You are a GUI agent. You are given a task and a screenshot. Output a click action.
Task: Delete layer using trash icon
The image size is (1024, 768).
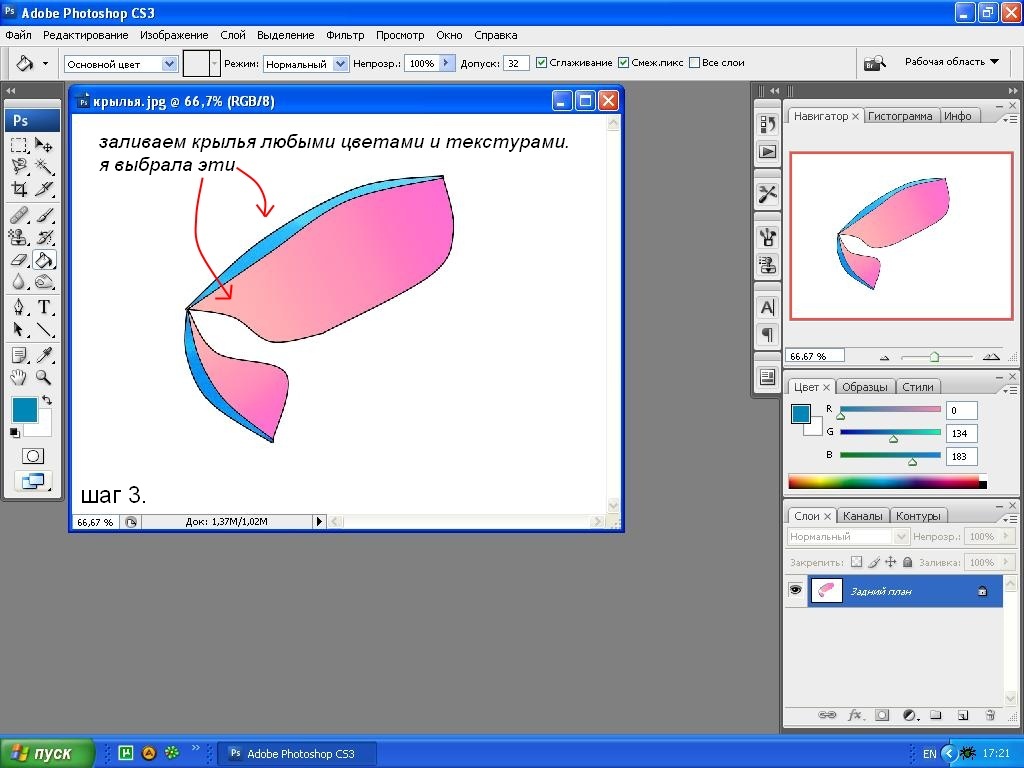click(989, 716)
